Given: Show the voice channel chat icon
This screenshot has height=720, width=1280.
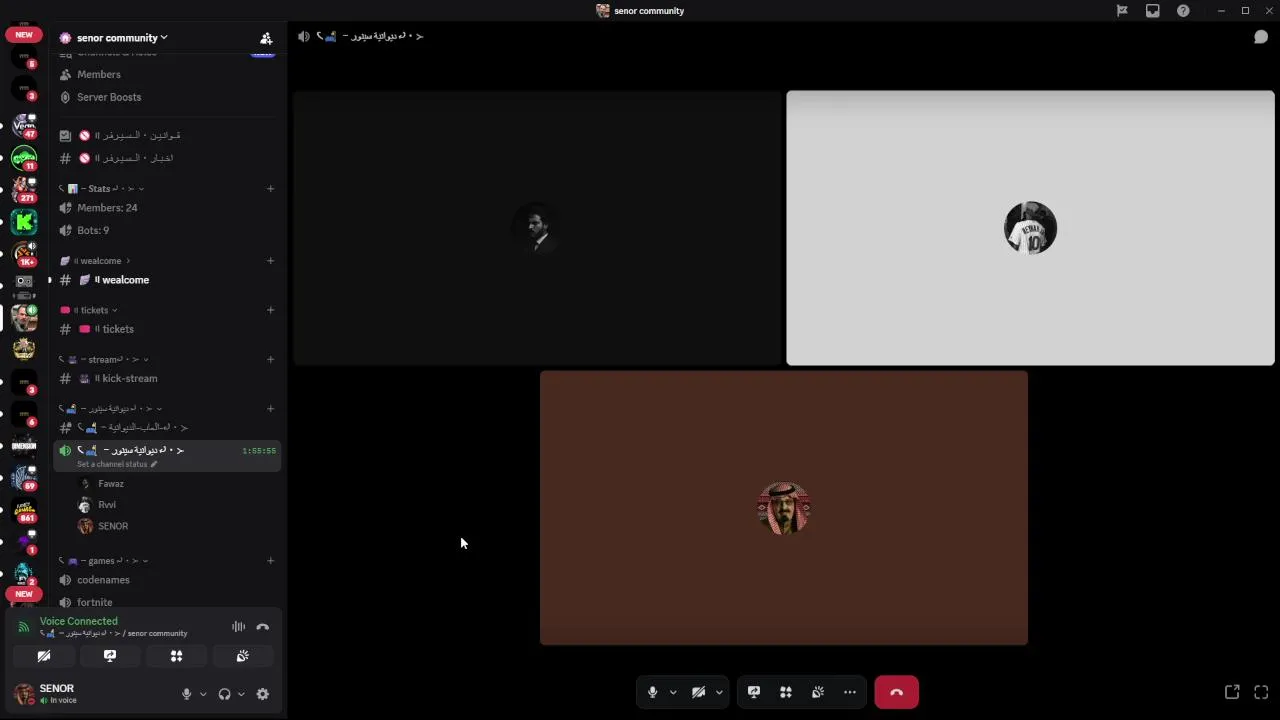Looking at the screenshot, I should pyautogui.click(x=1261, y=37).
